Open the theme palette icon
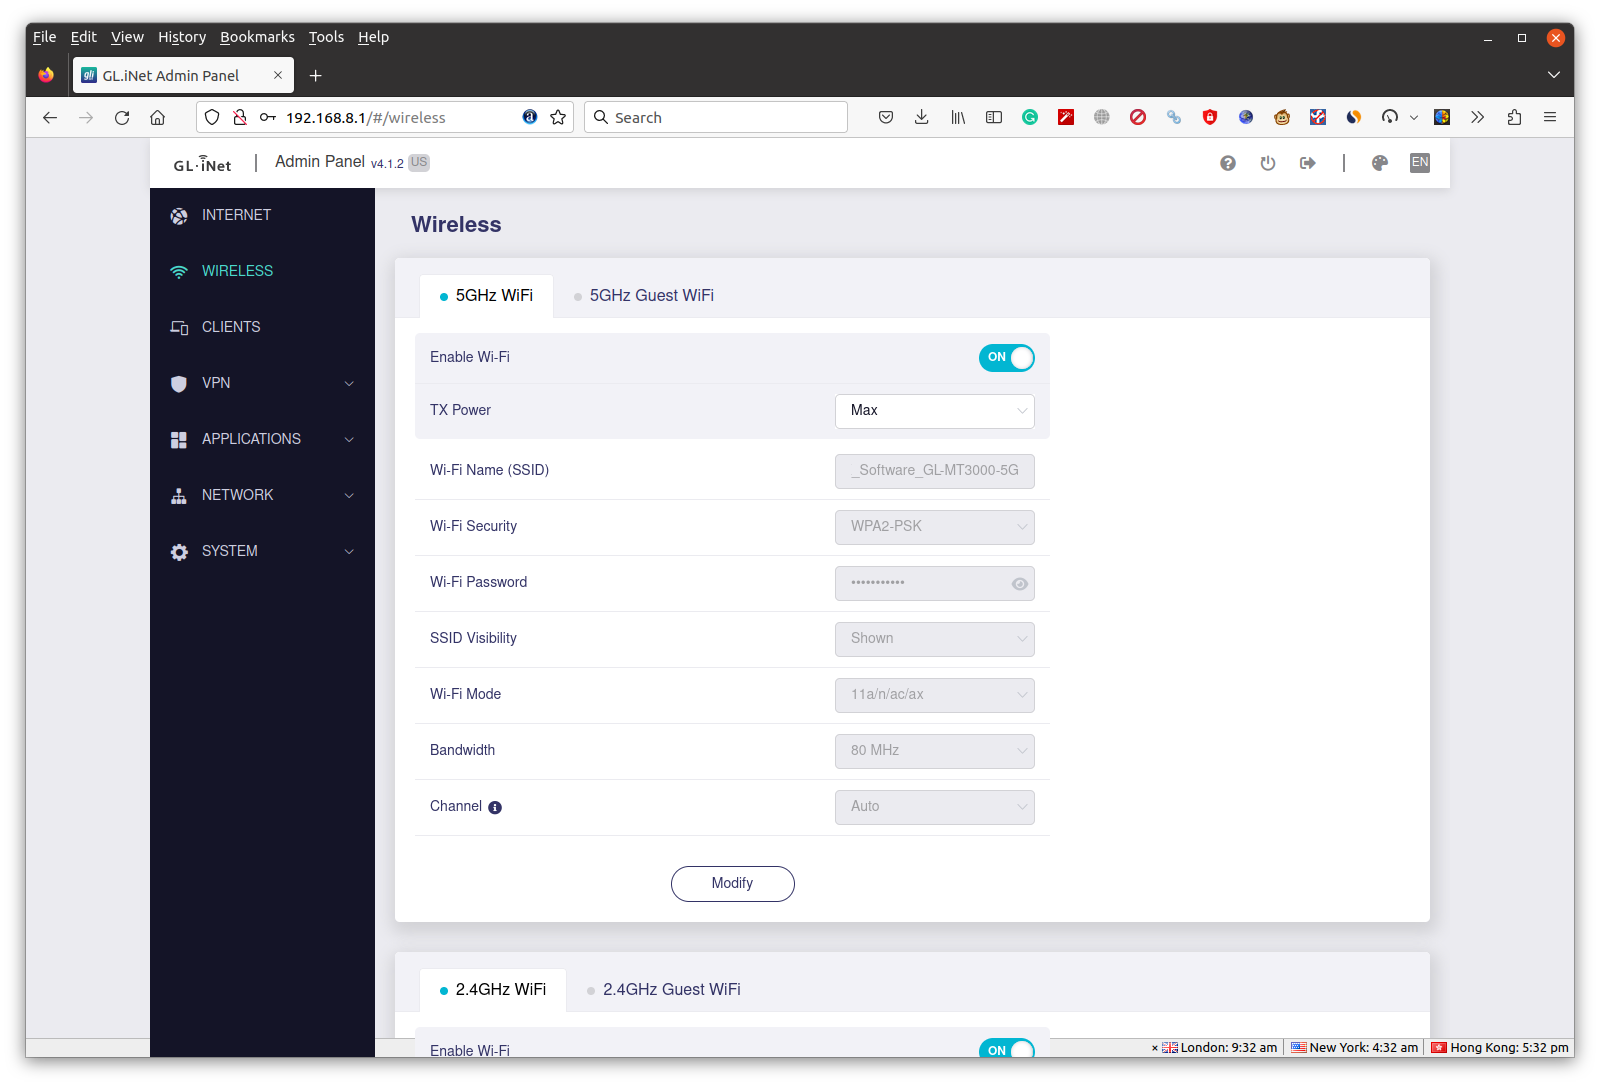The image size is (1600, 1086). (x=1379, y=163)
